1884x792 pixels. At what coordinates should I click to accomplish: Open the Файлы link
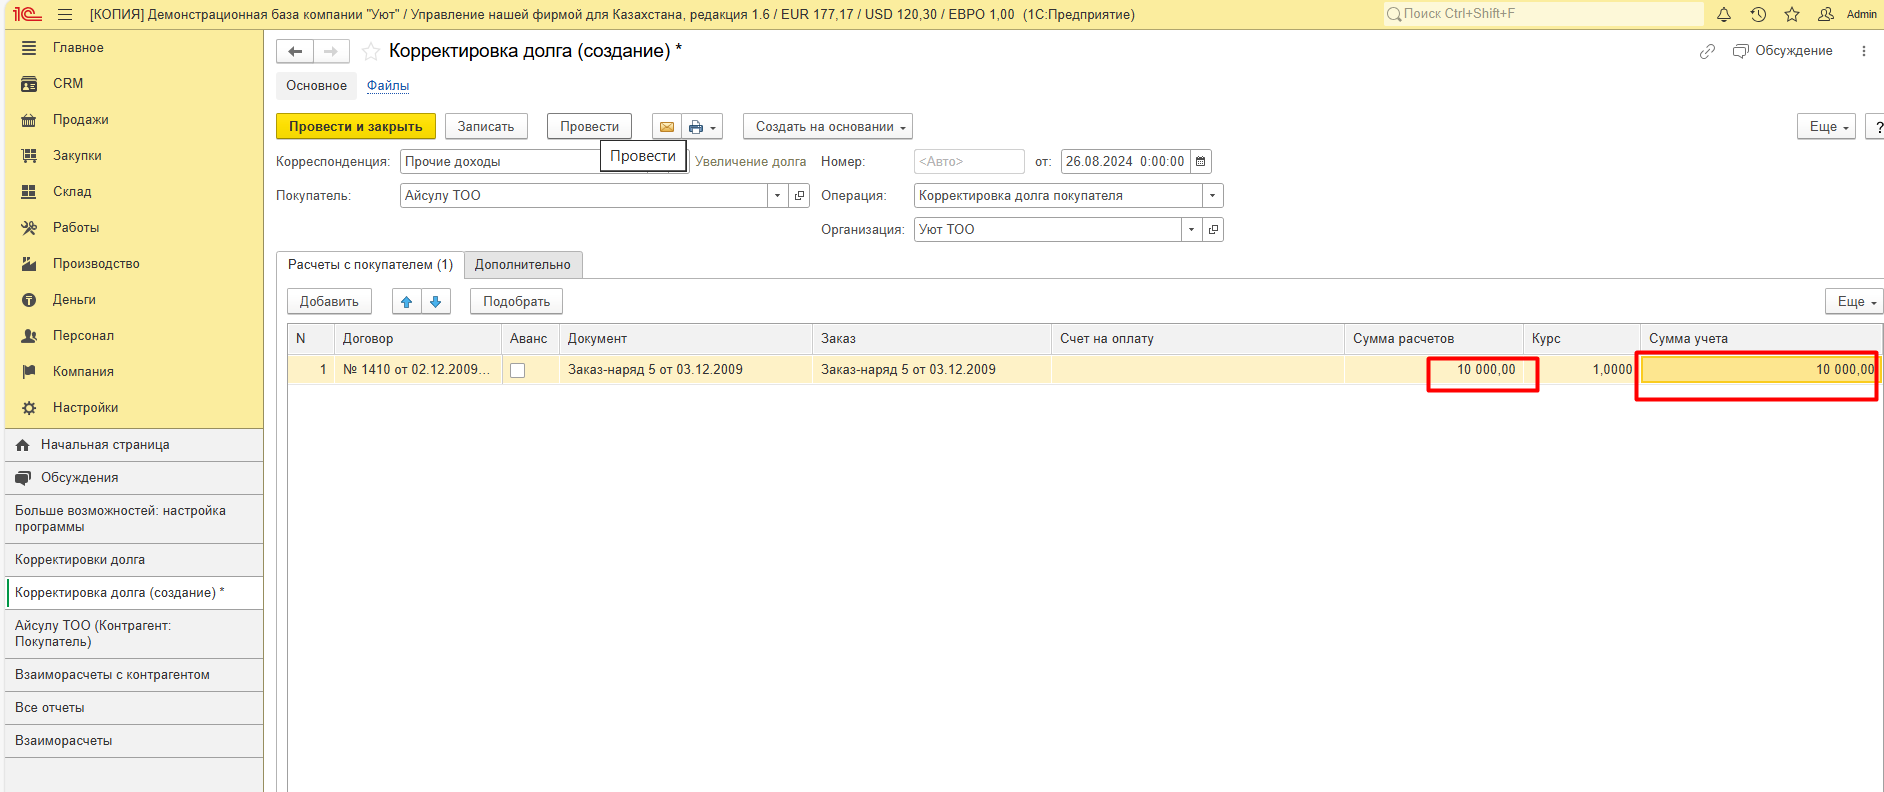(387, 86)
